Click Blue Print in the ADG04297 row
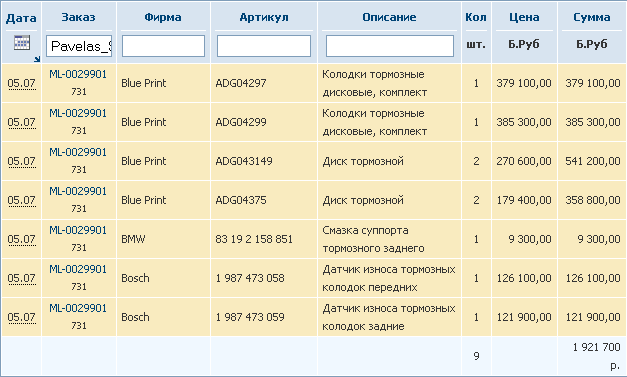 tap(144, 83)
